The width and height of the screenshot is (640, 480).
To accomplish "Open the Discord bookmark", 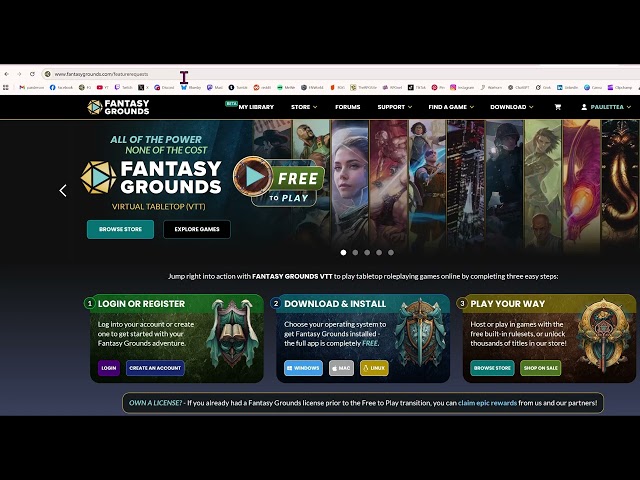I will point(164,87).
